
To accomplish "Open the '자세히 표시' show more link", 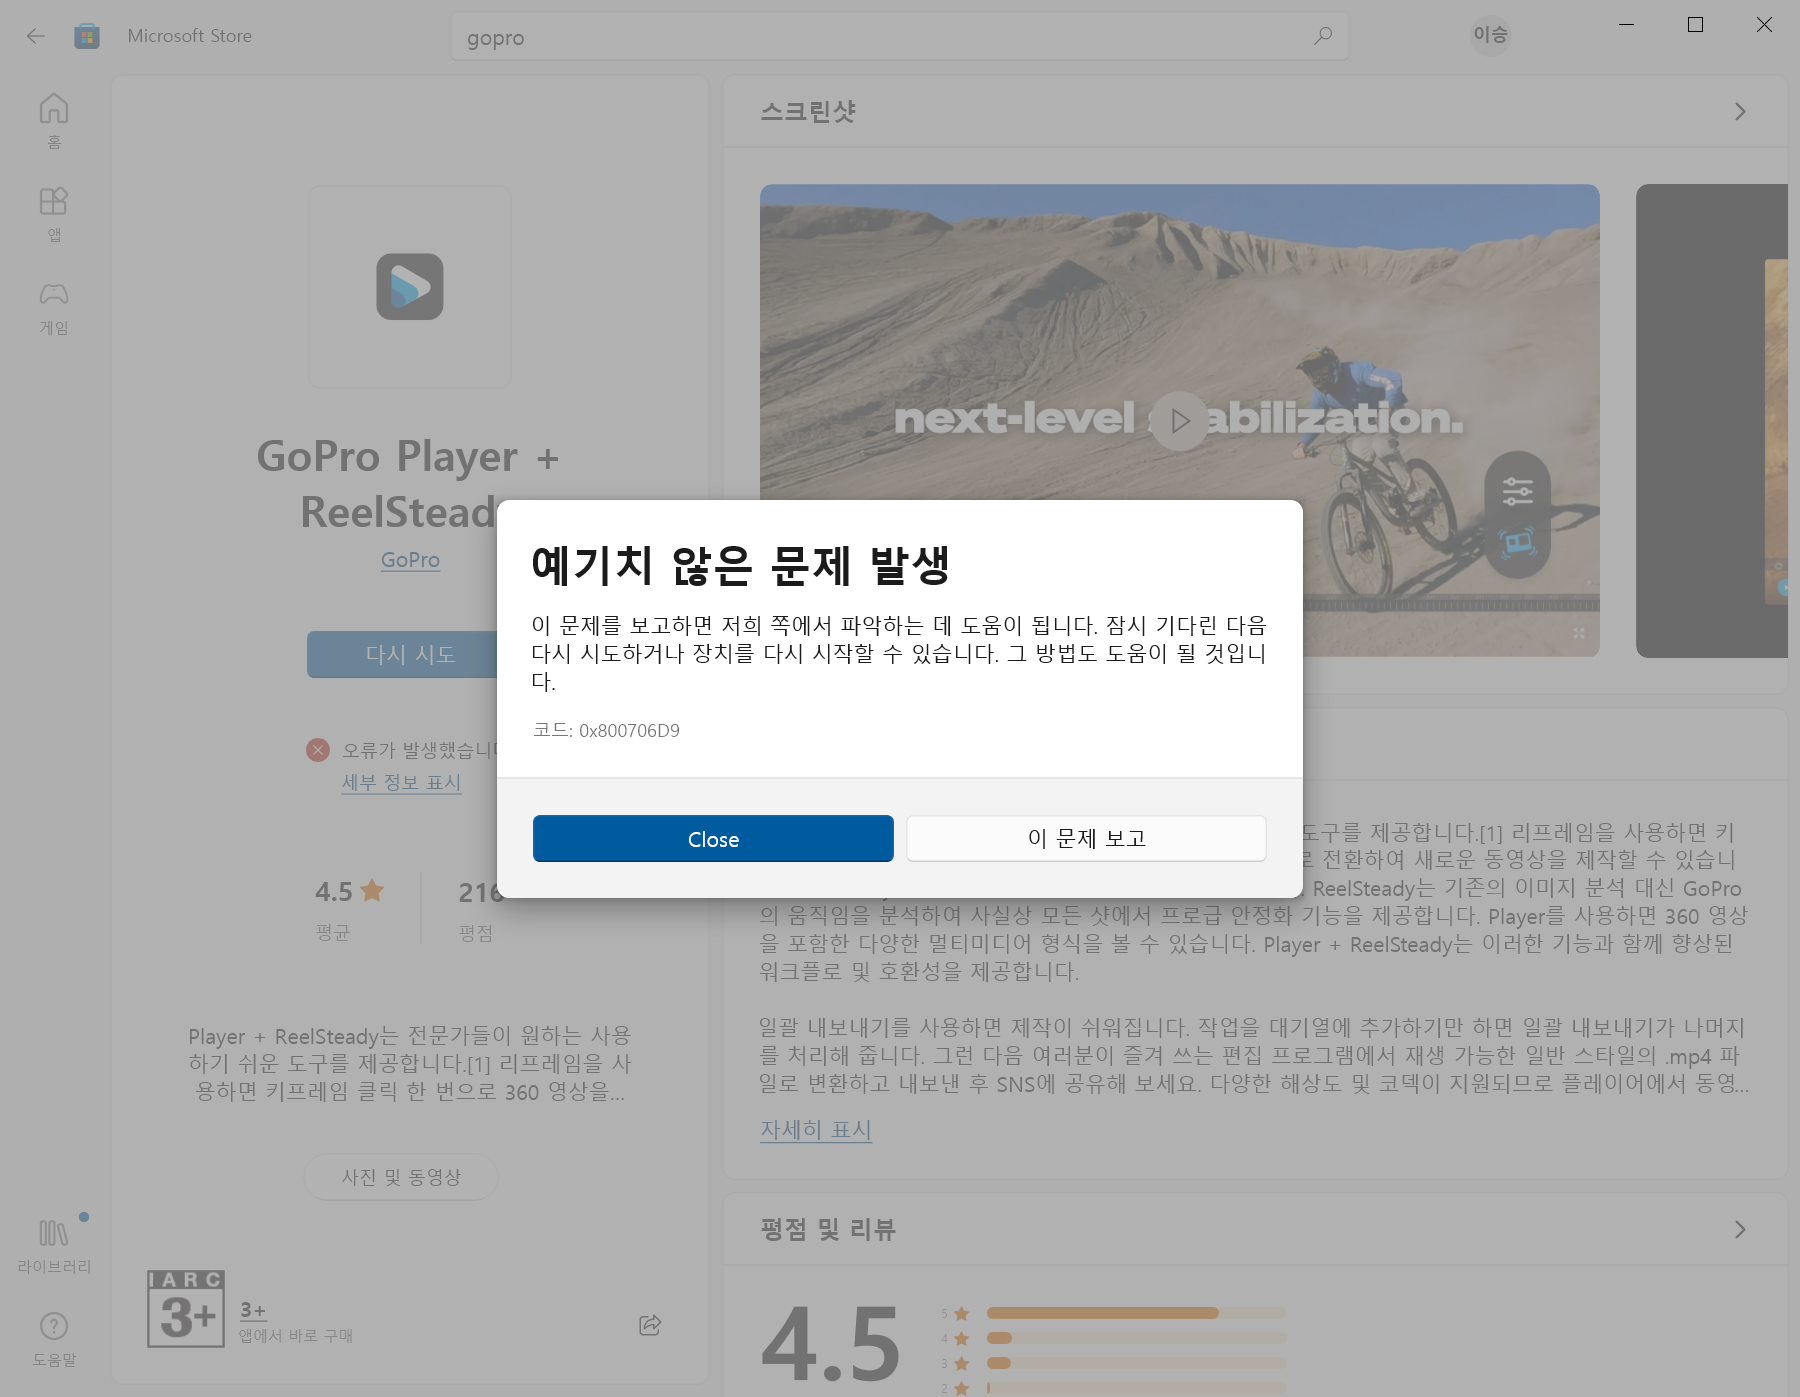I will 816,1130.
